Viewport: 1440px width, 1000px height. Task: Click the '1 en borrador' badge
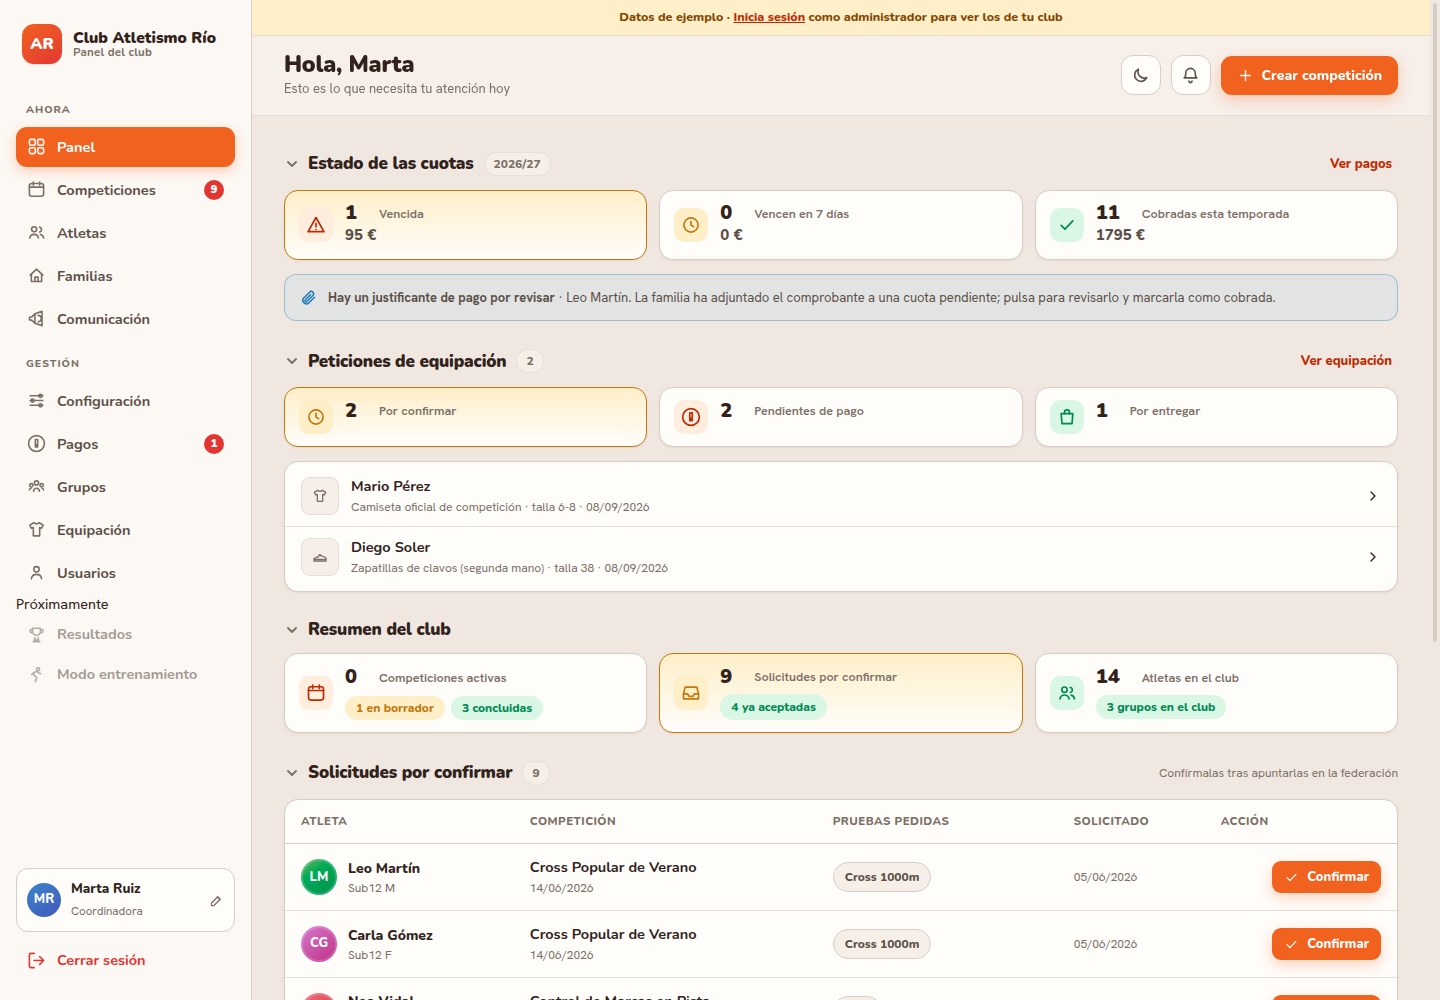pyautogui.click(x=395, y=708)
